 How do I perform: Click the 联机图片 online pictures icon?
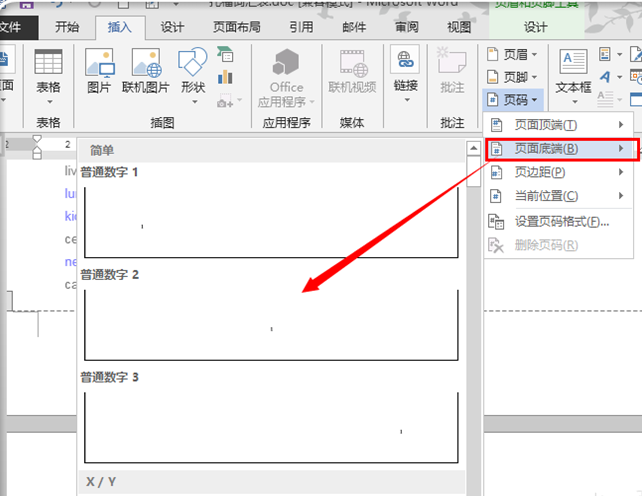[x=146, y=71]
